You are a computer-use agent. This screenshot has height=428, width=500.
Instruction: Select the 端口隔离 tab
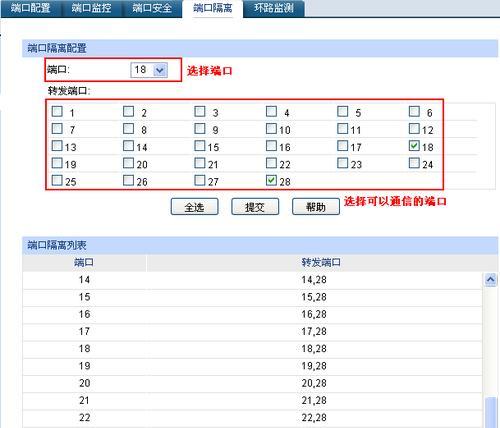(213, 8)
